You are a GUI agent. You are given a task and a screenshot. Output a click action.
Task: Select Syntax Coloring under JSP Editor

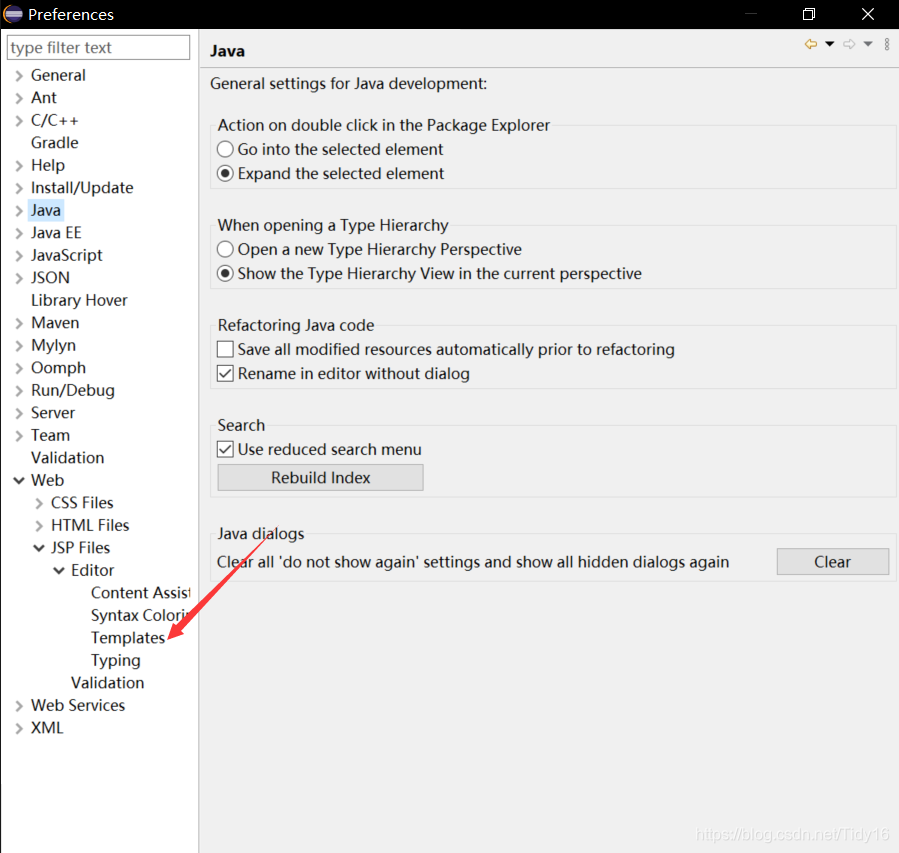tap(139, 615)
